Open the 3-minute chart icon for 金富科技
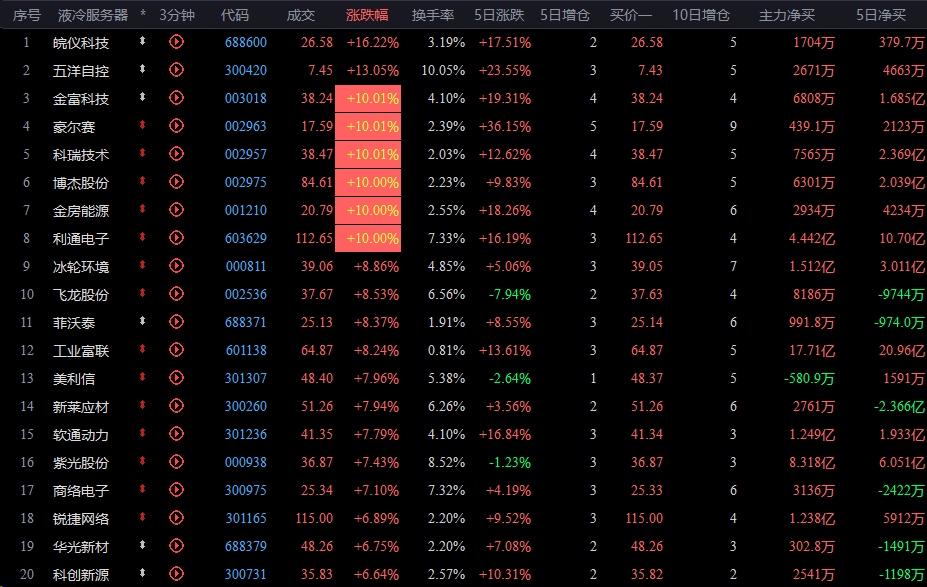Screen dimensions: 927x587 176,98
